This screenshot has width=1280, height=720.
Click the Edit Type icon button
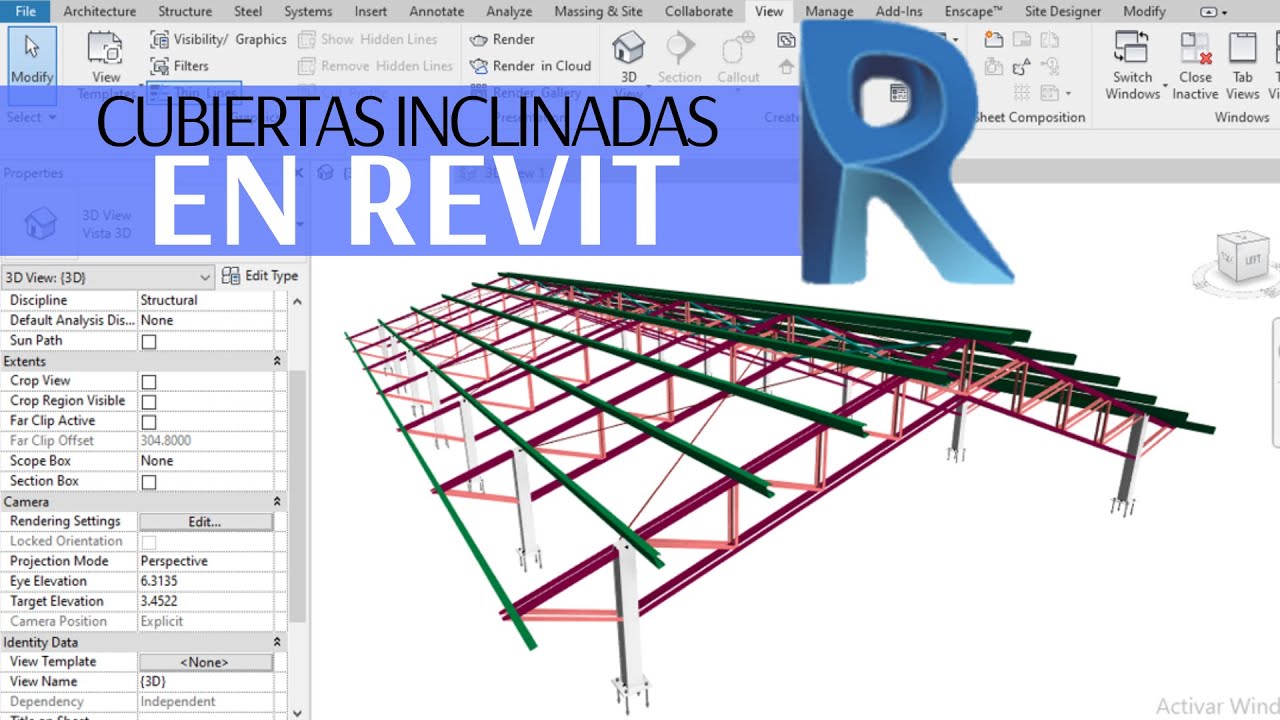pos(260,276)
